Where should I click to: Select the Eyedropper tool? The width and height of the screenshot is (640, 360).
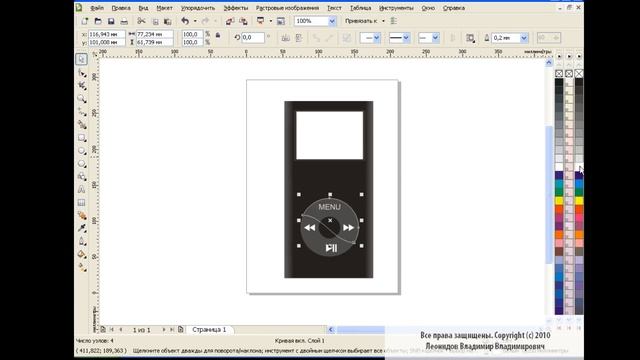pos(82,228)
